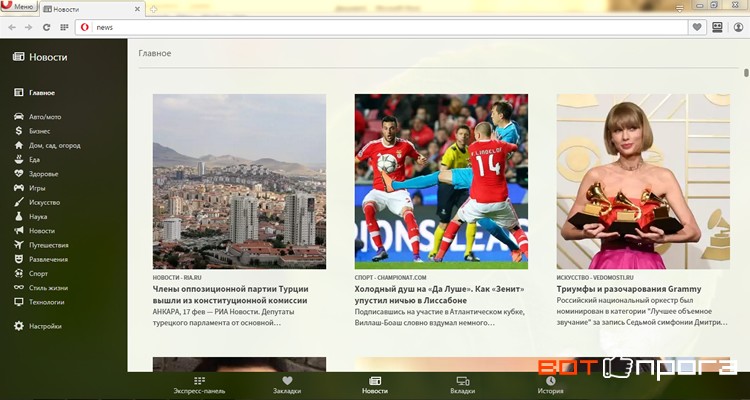Click summary text Российский национальный оркестр
Image resolution: width=750 pixels, height=400 pixels.
click(x=642, y=312)
